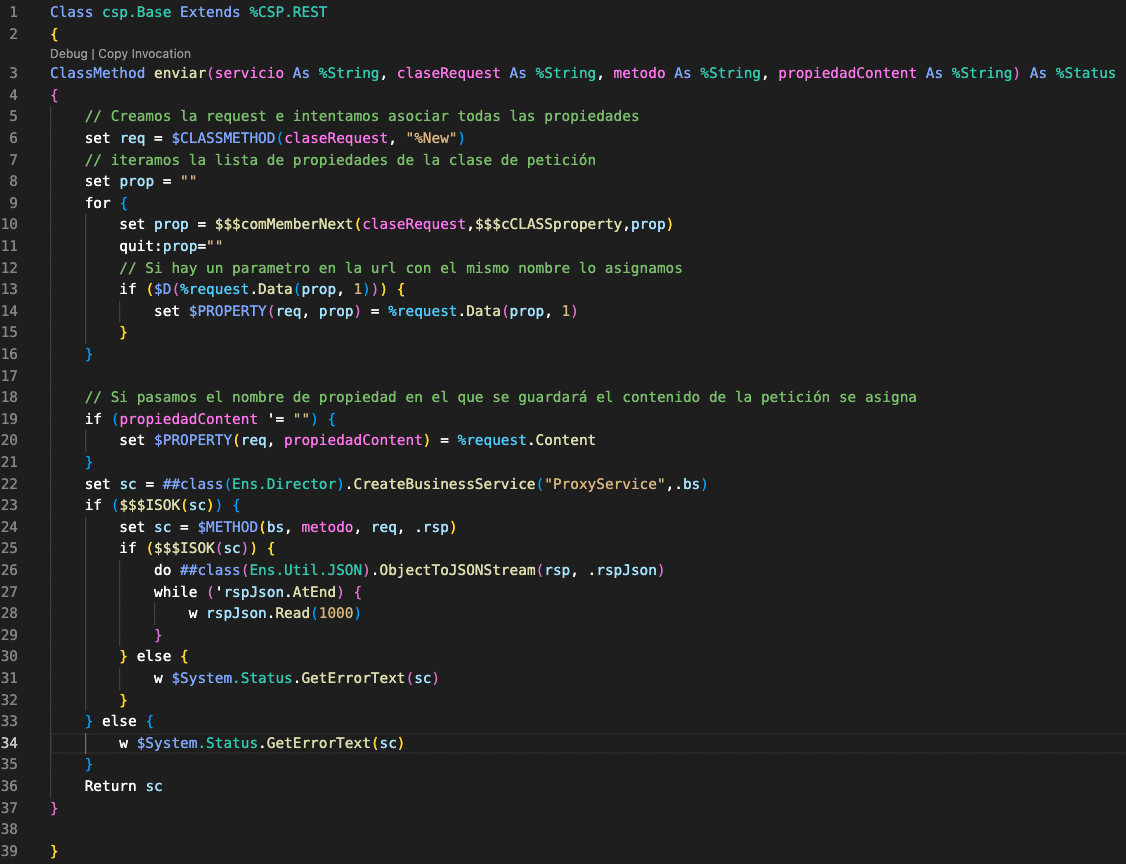Viewport: 1126px width, 864px height.
Task: Click the Copy Invocation CodeLens link
Action: (144, 54)
